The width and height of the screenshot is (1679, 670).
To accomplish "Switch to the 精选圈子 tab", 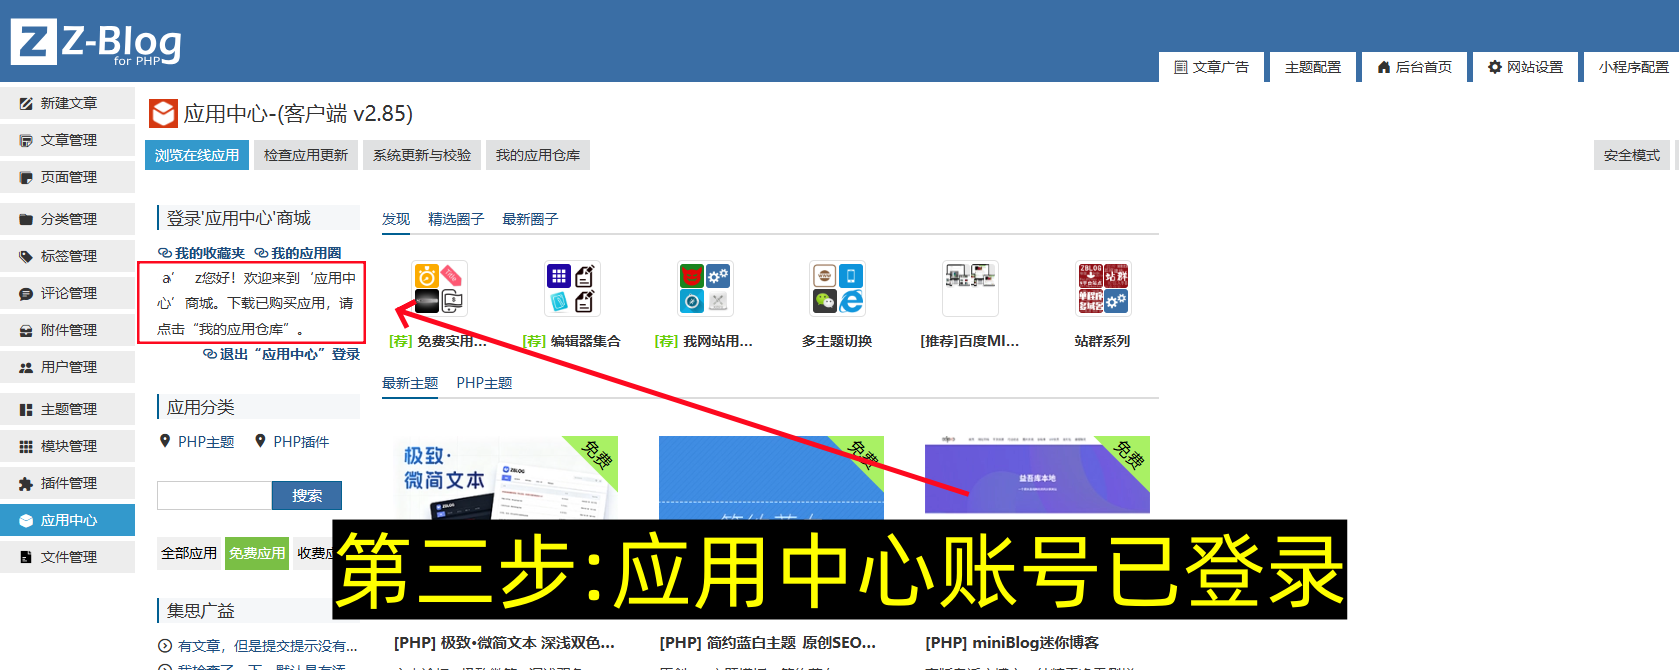I will [x=456, y=219].
